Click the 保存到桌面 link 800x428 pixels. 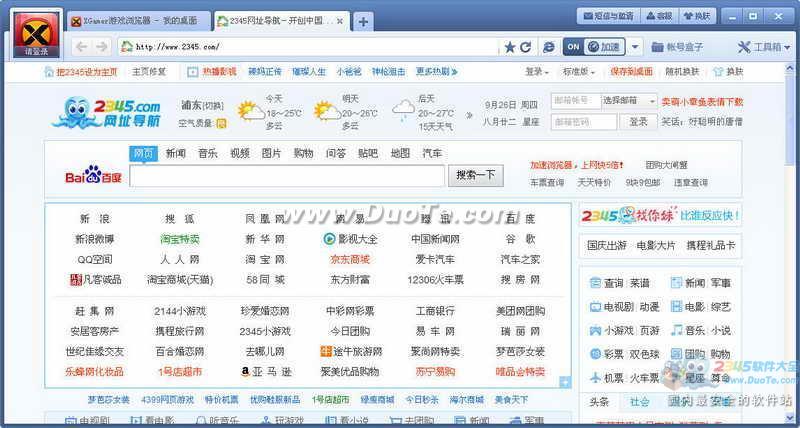631,72
